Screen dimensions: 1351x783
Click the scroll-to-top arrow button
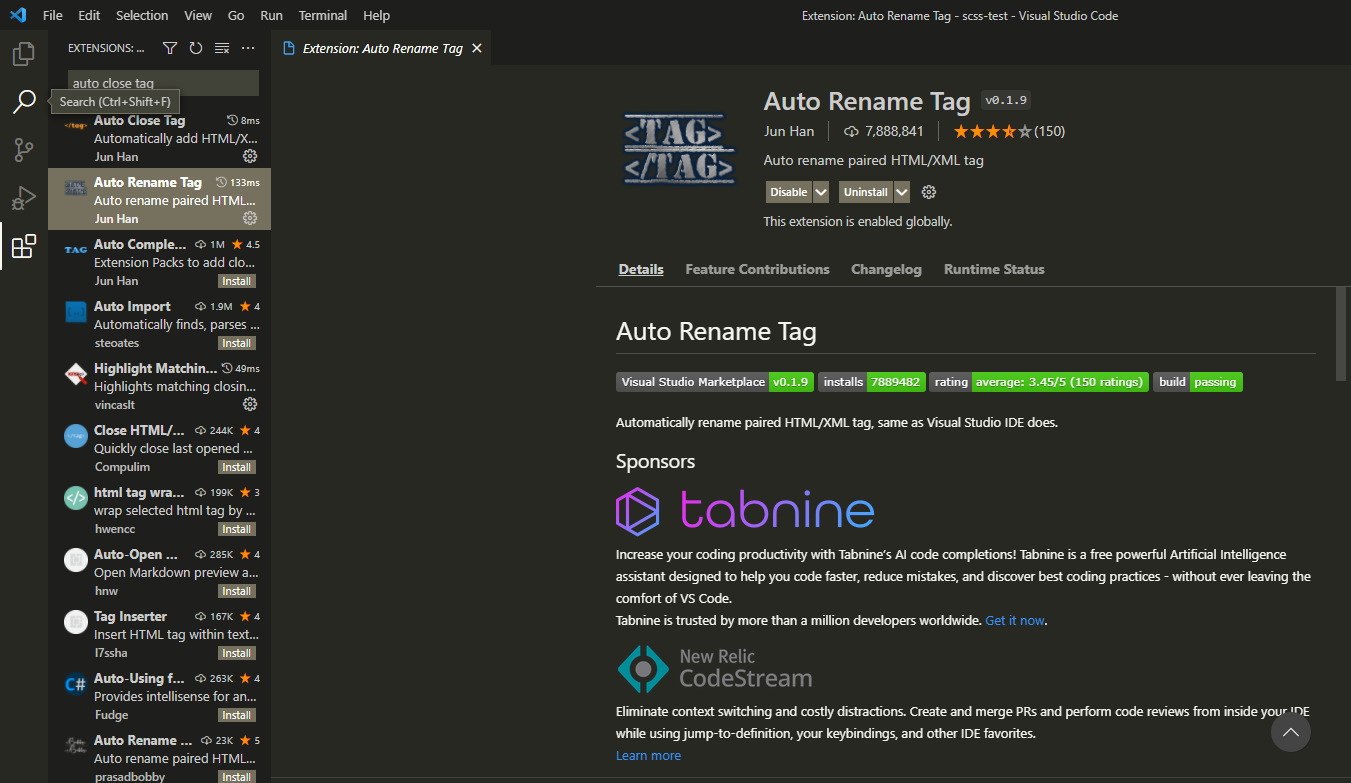click(x=1290, y=732)
